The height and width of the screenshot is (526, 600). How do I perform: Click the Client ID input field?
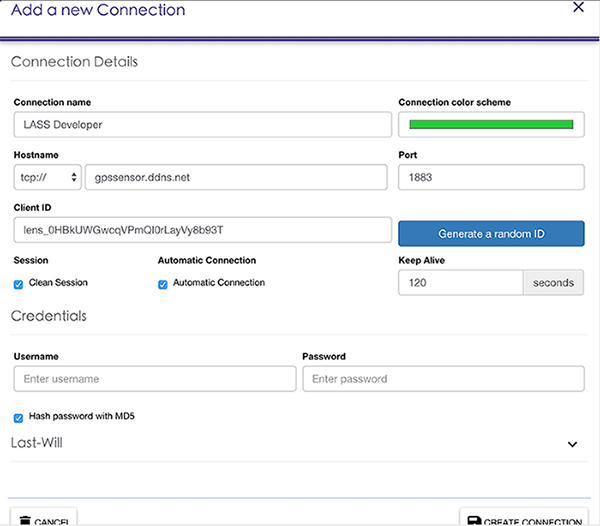(202, 230)
